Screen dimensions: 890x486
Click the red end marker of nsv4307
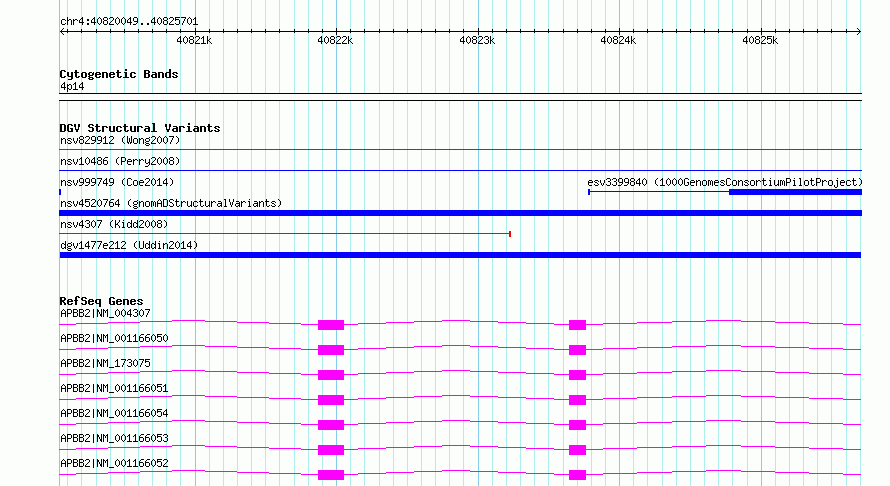tap(510, 234)
